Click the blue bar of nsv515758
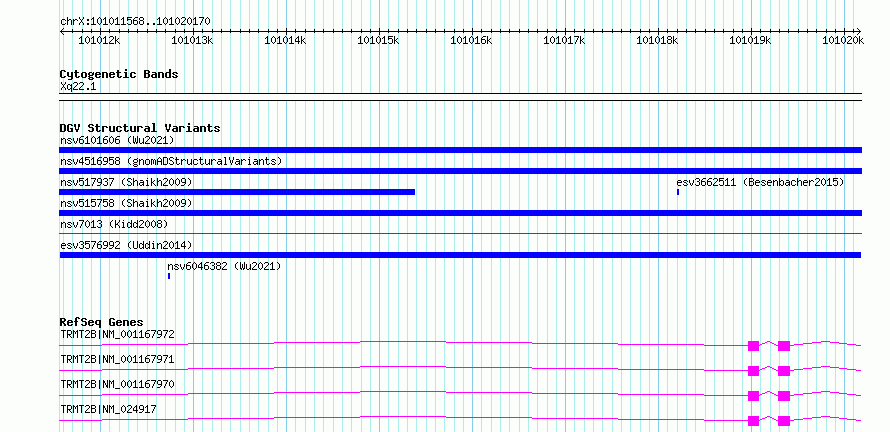The width and height of the screenshot is (890, 432). tap(460, 213)
